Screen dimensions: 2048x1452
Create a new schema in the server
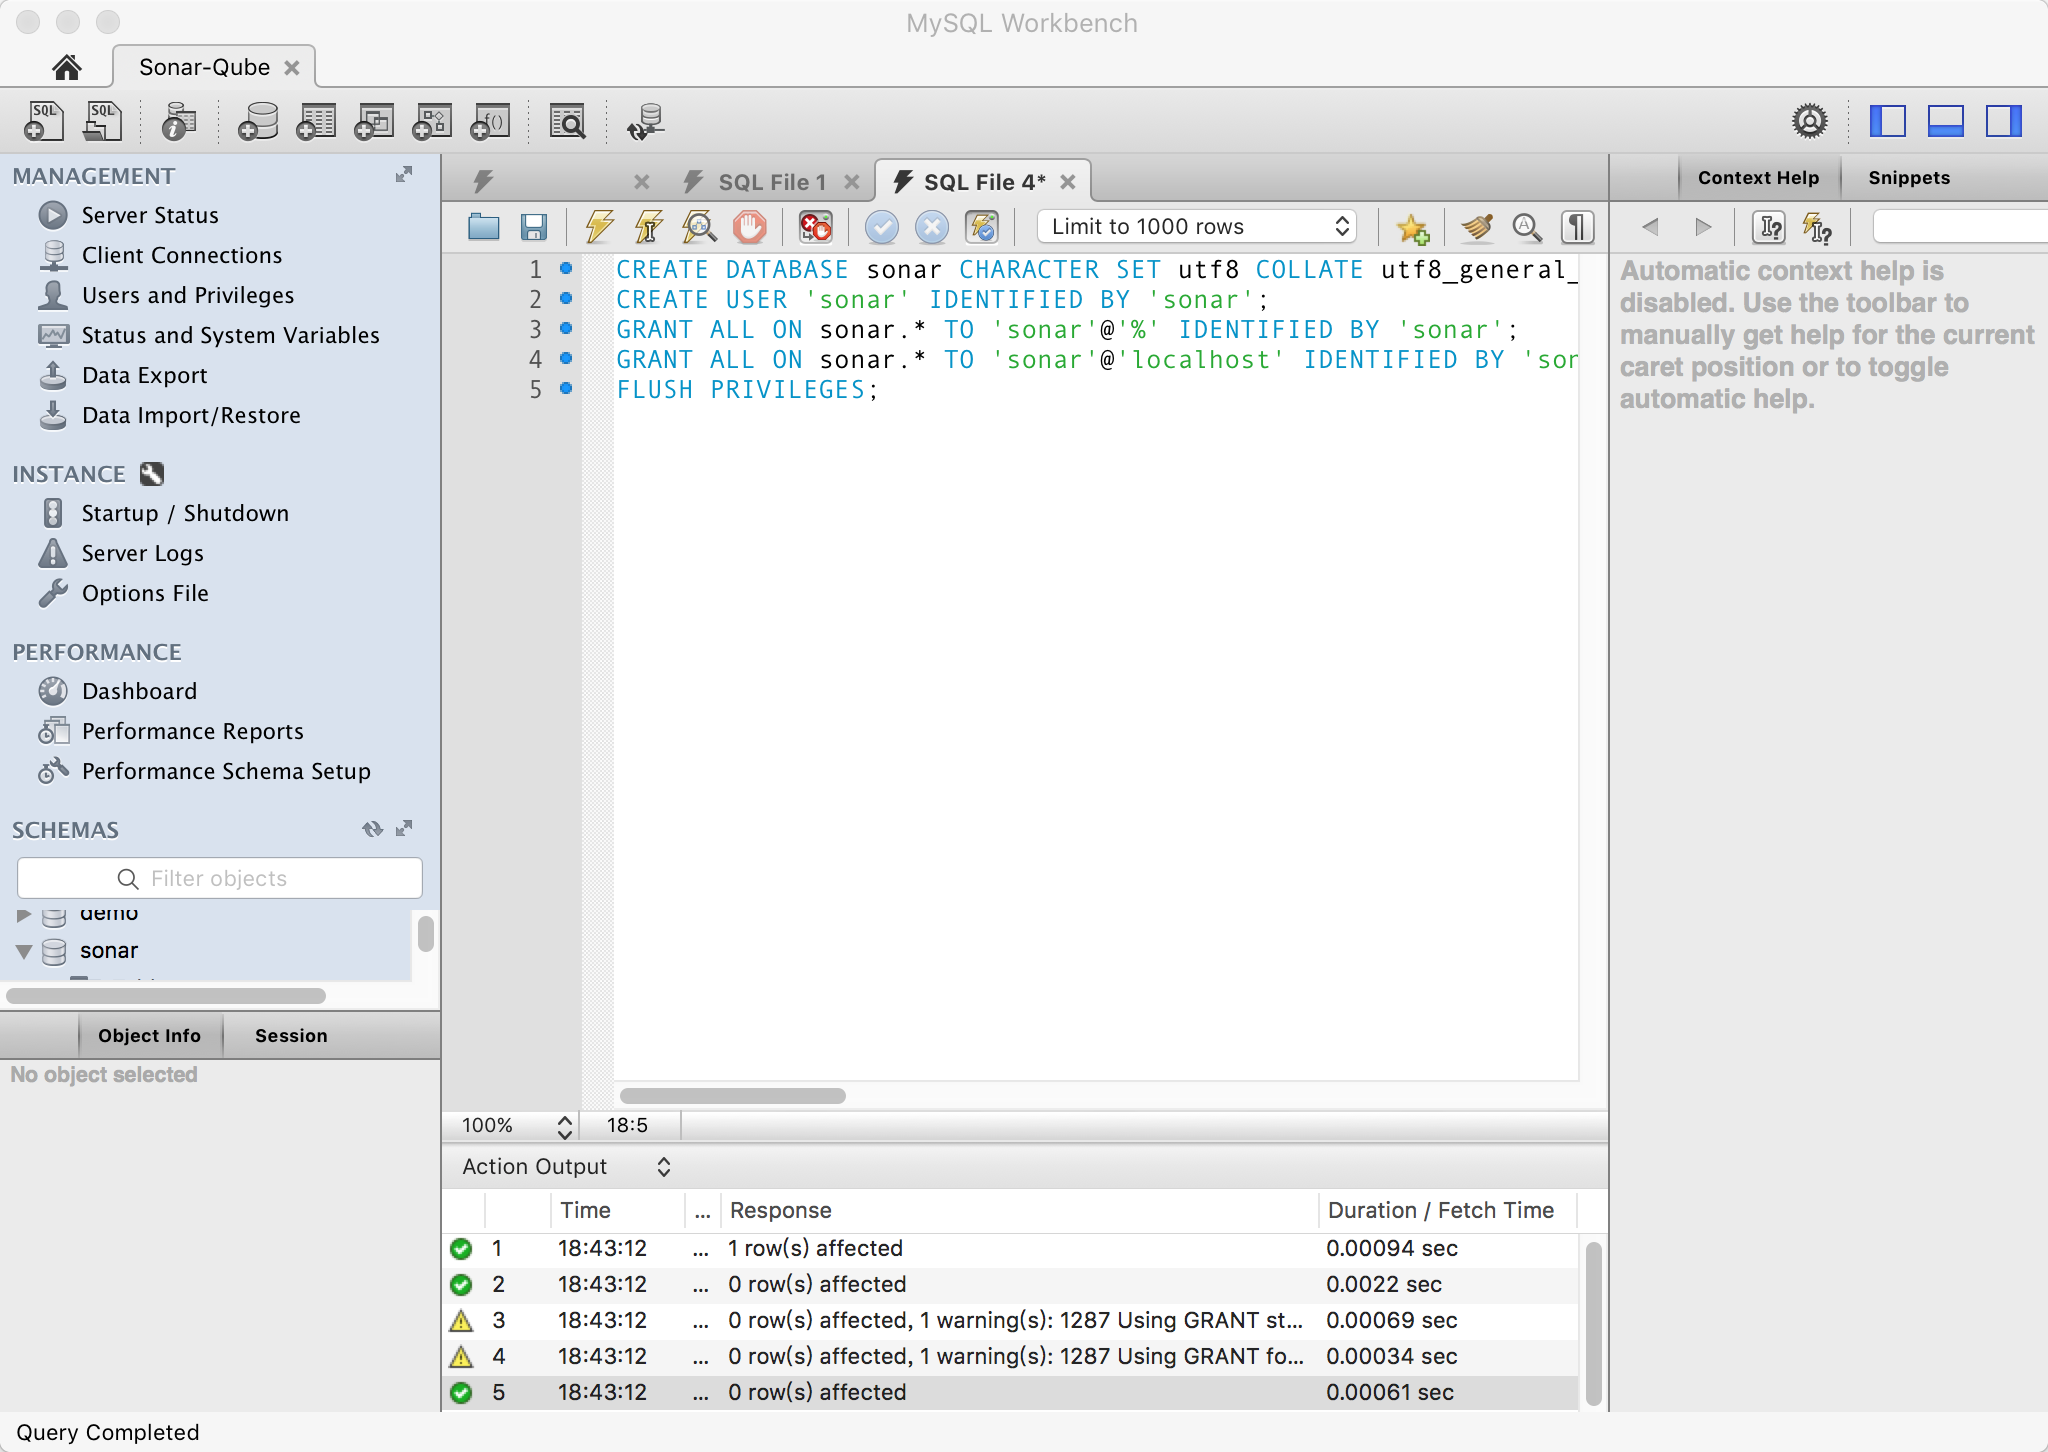pyautogui.click(x=257, y=122)
